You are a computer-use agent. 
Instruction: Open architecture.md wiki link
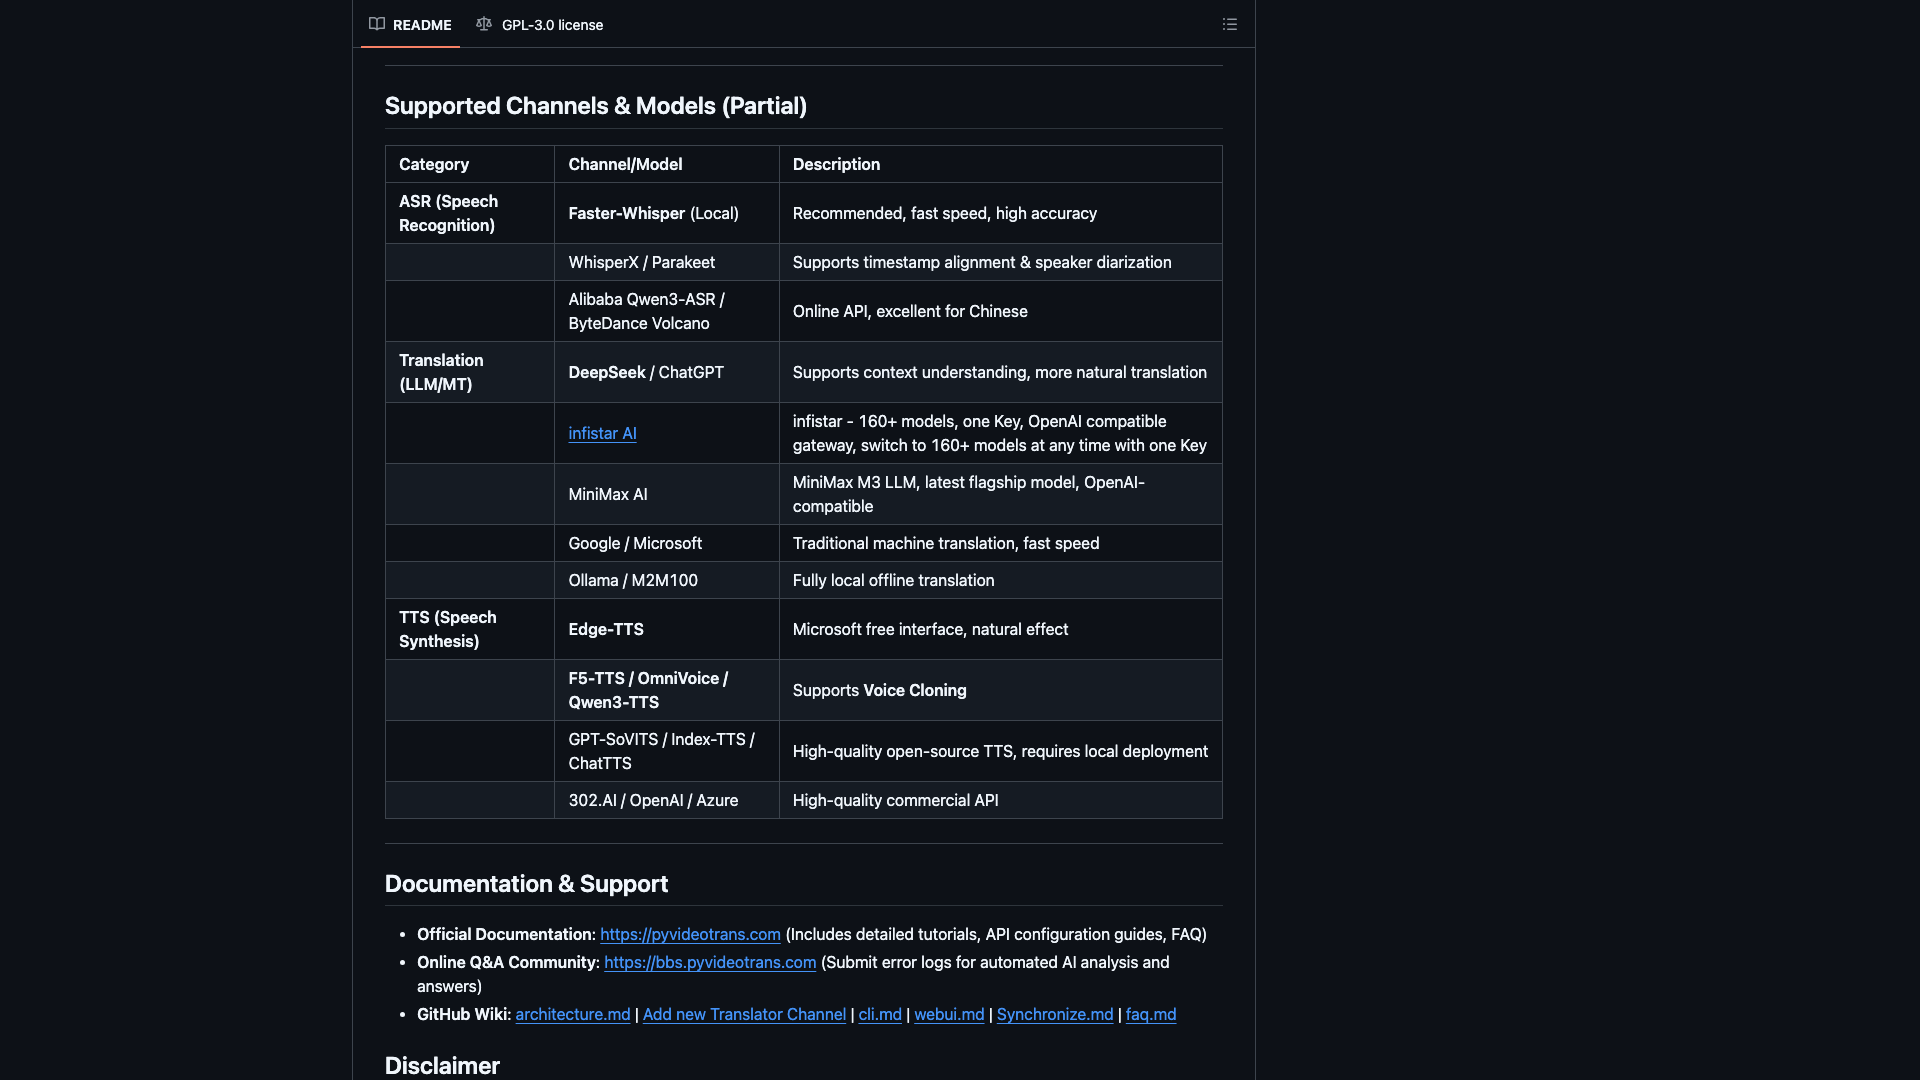click(573, 1014)
